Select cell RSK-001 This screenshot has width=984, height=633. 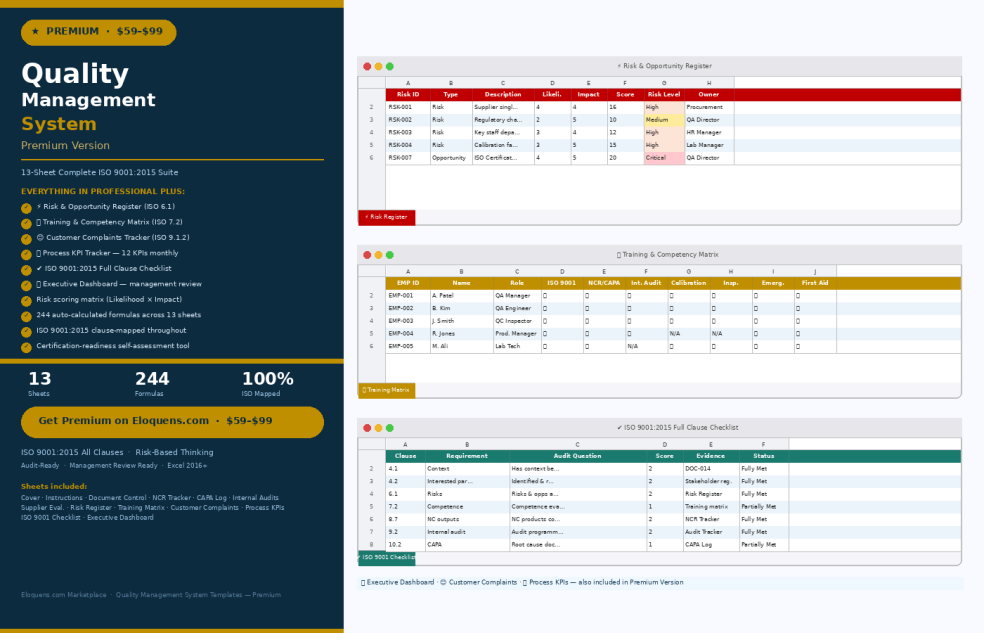[x=408, y=108]
